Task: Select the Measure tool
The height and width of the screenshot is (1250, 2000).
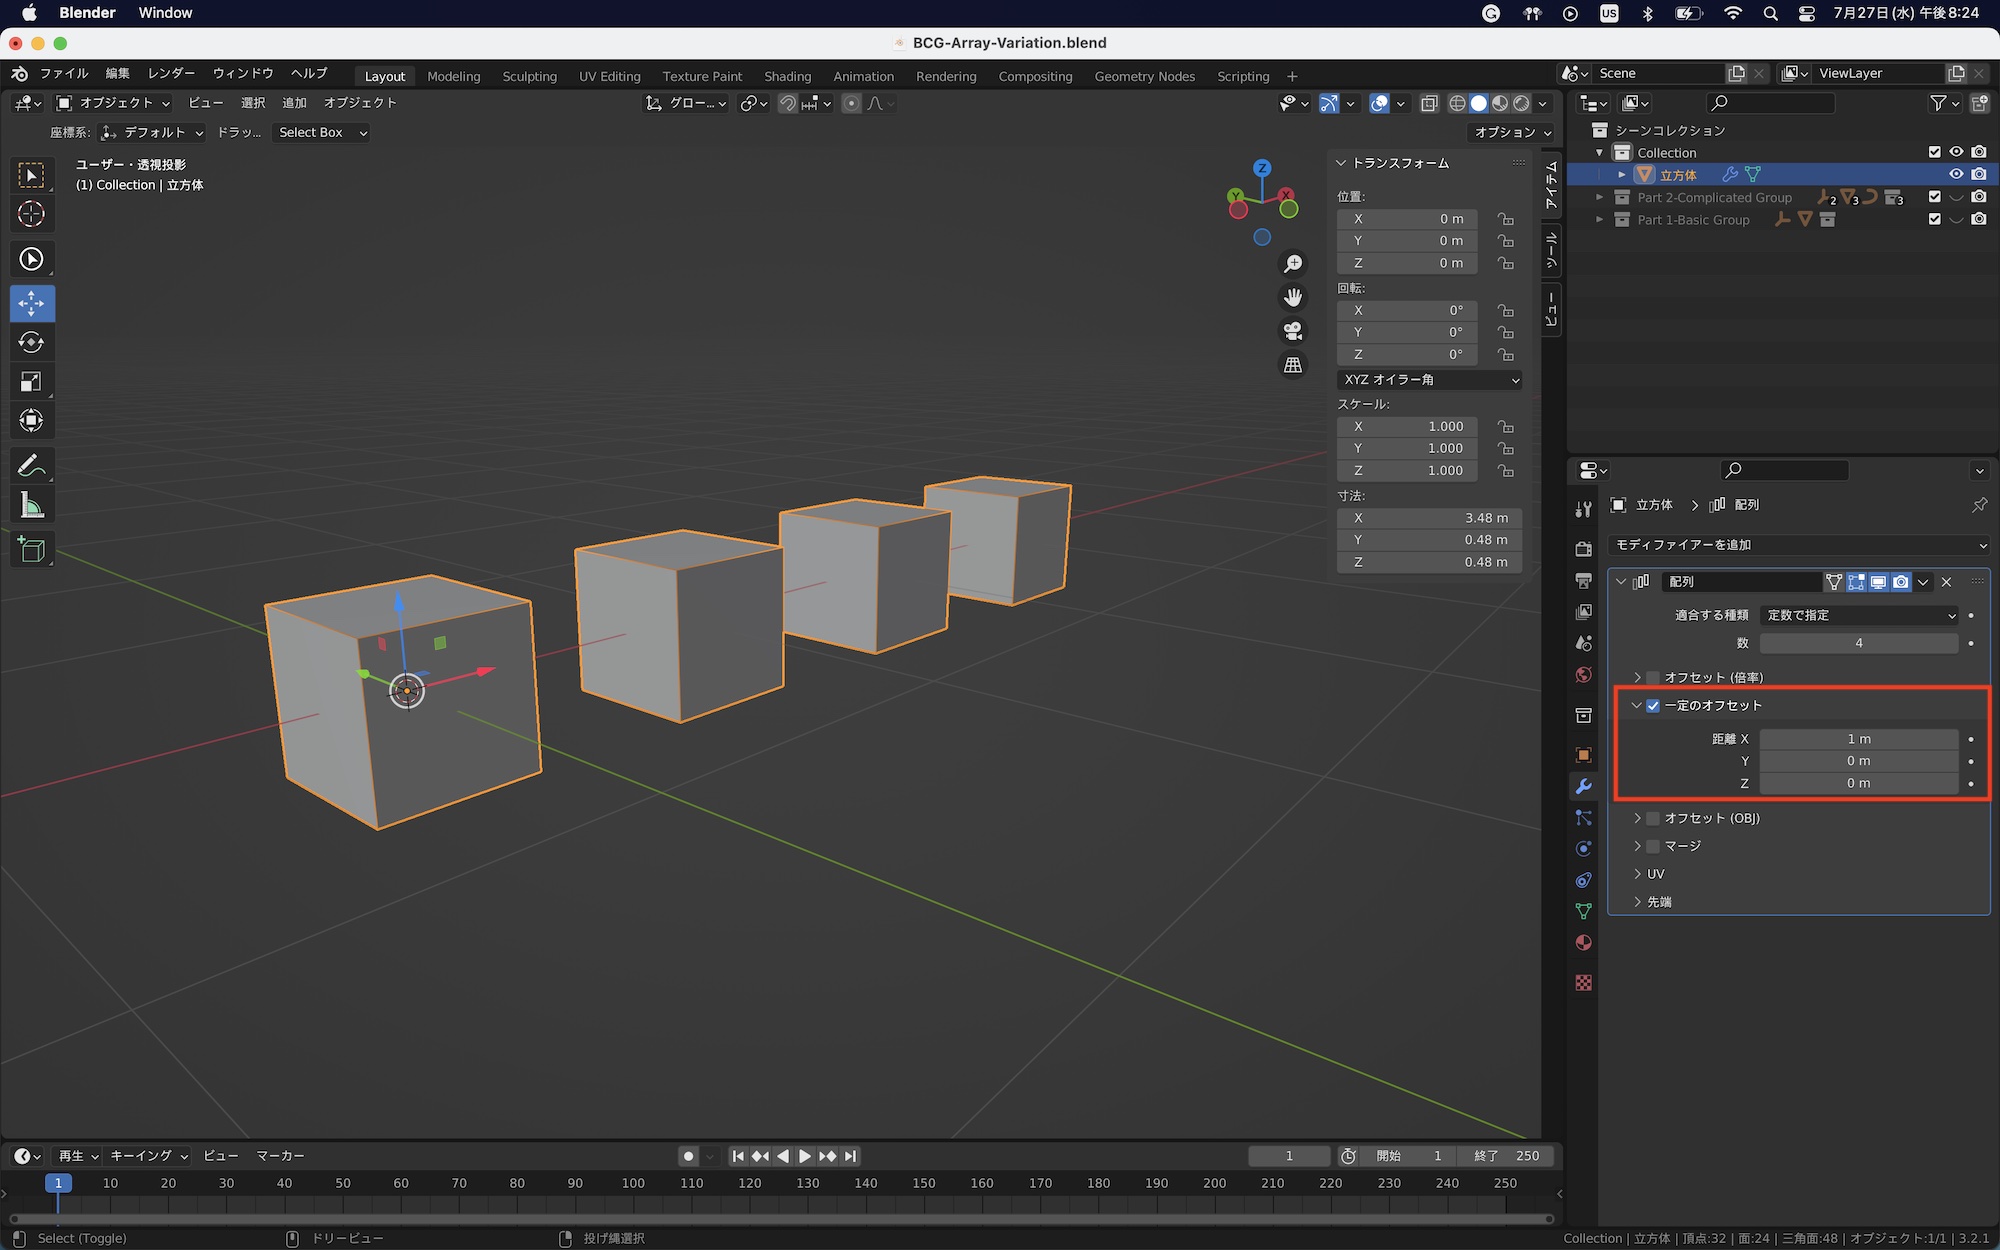Action: (31, 506)
